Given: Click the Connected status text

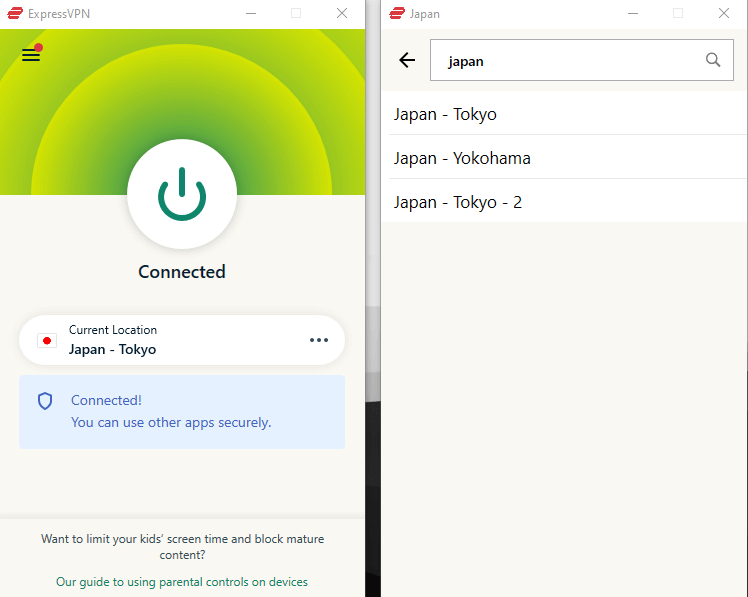Looking at the screenshot, I should [182, 272].
